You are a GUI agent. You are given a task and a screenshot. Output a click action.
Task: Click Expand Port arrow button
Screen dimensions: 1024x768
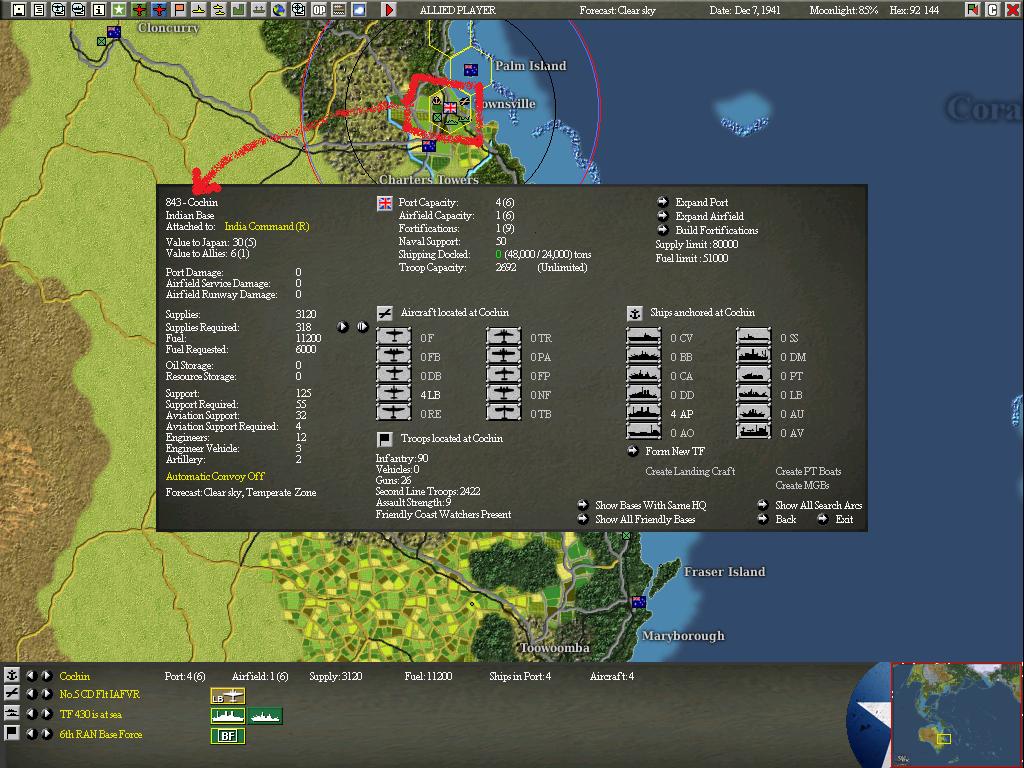(663, 202)
